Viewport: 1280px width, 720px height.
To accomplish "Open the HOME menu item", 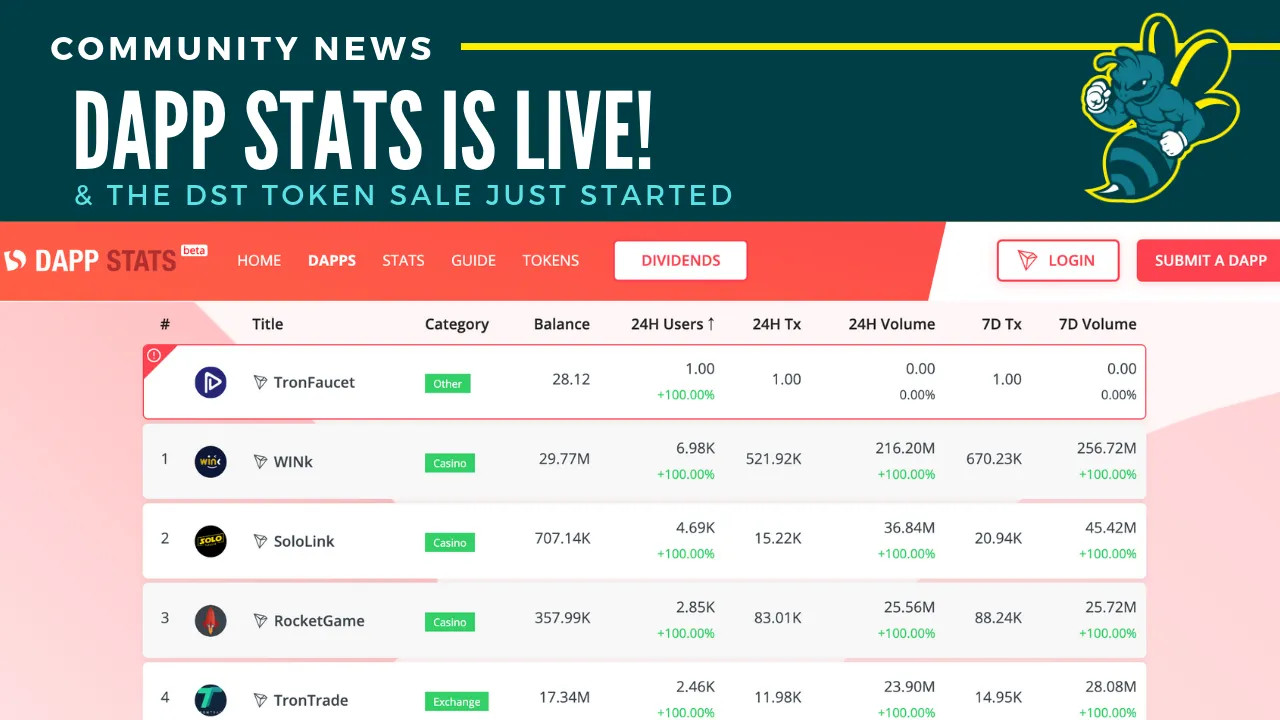I will (x=259, y=260).
